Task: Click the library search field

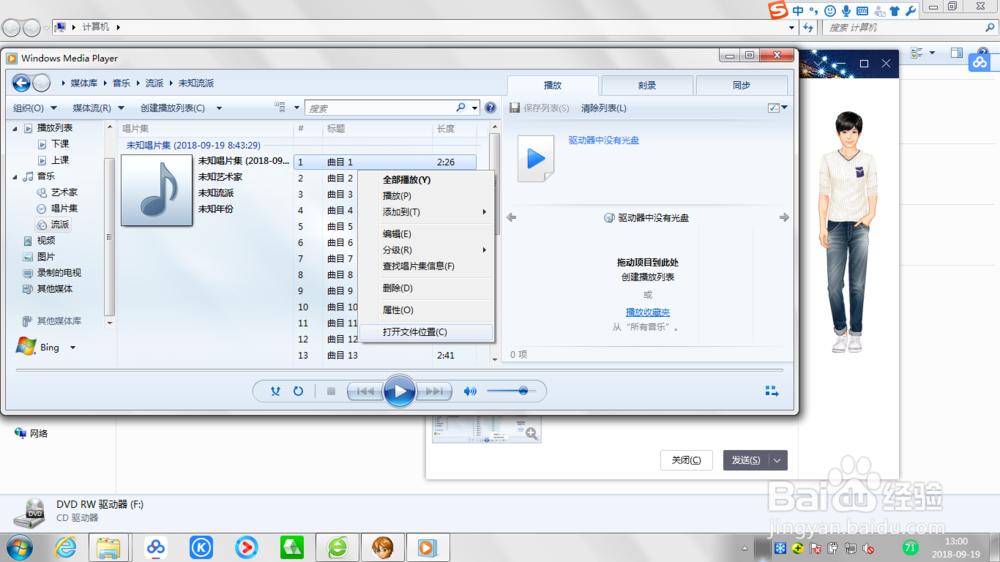Action: click(381, 108)
